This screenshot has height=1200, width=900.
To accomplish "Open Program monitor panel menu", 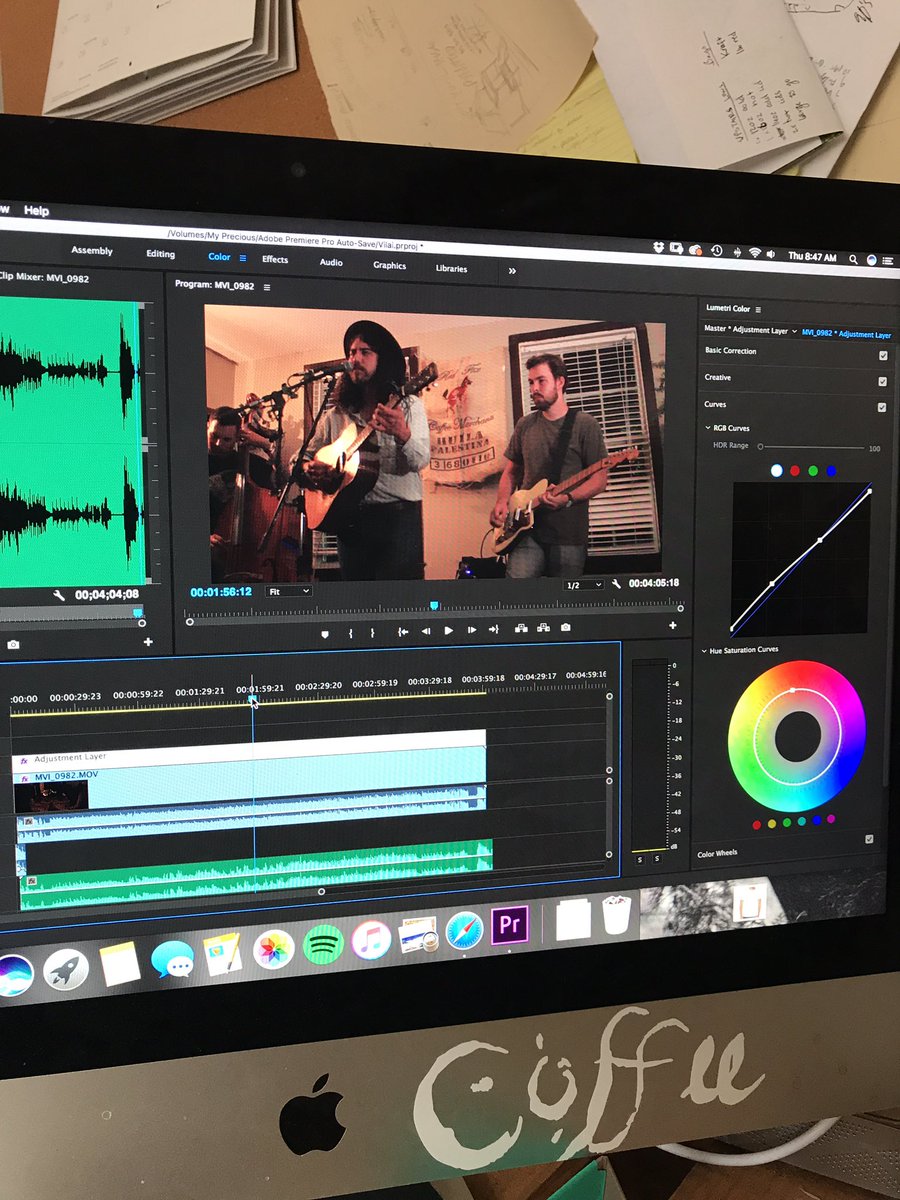I will pyautogui.click(x=266, y=286).
